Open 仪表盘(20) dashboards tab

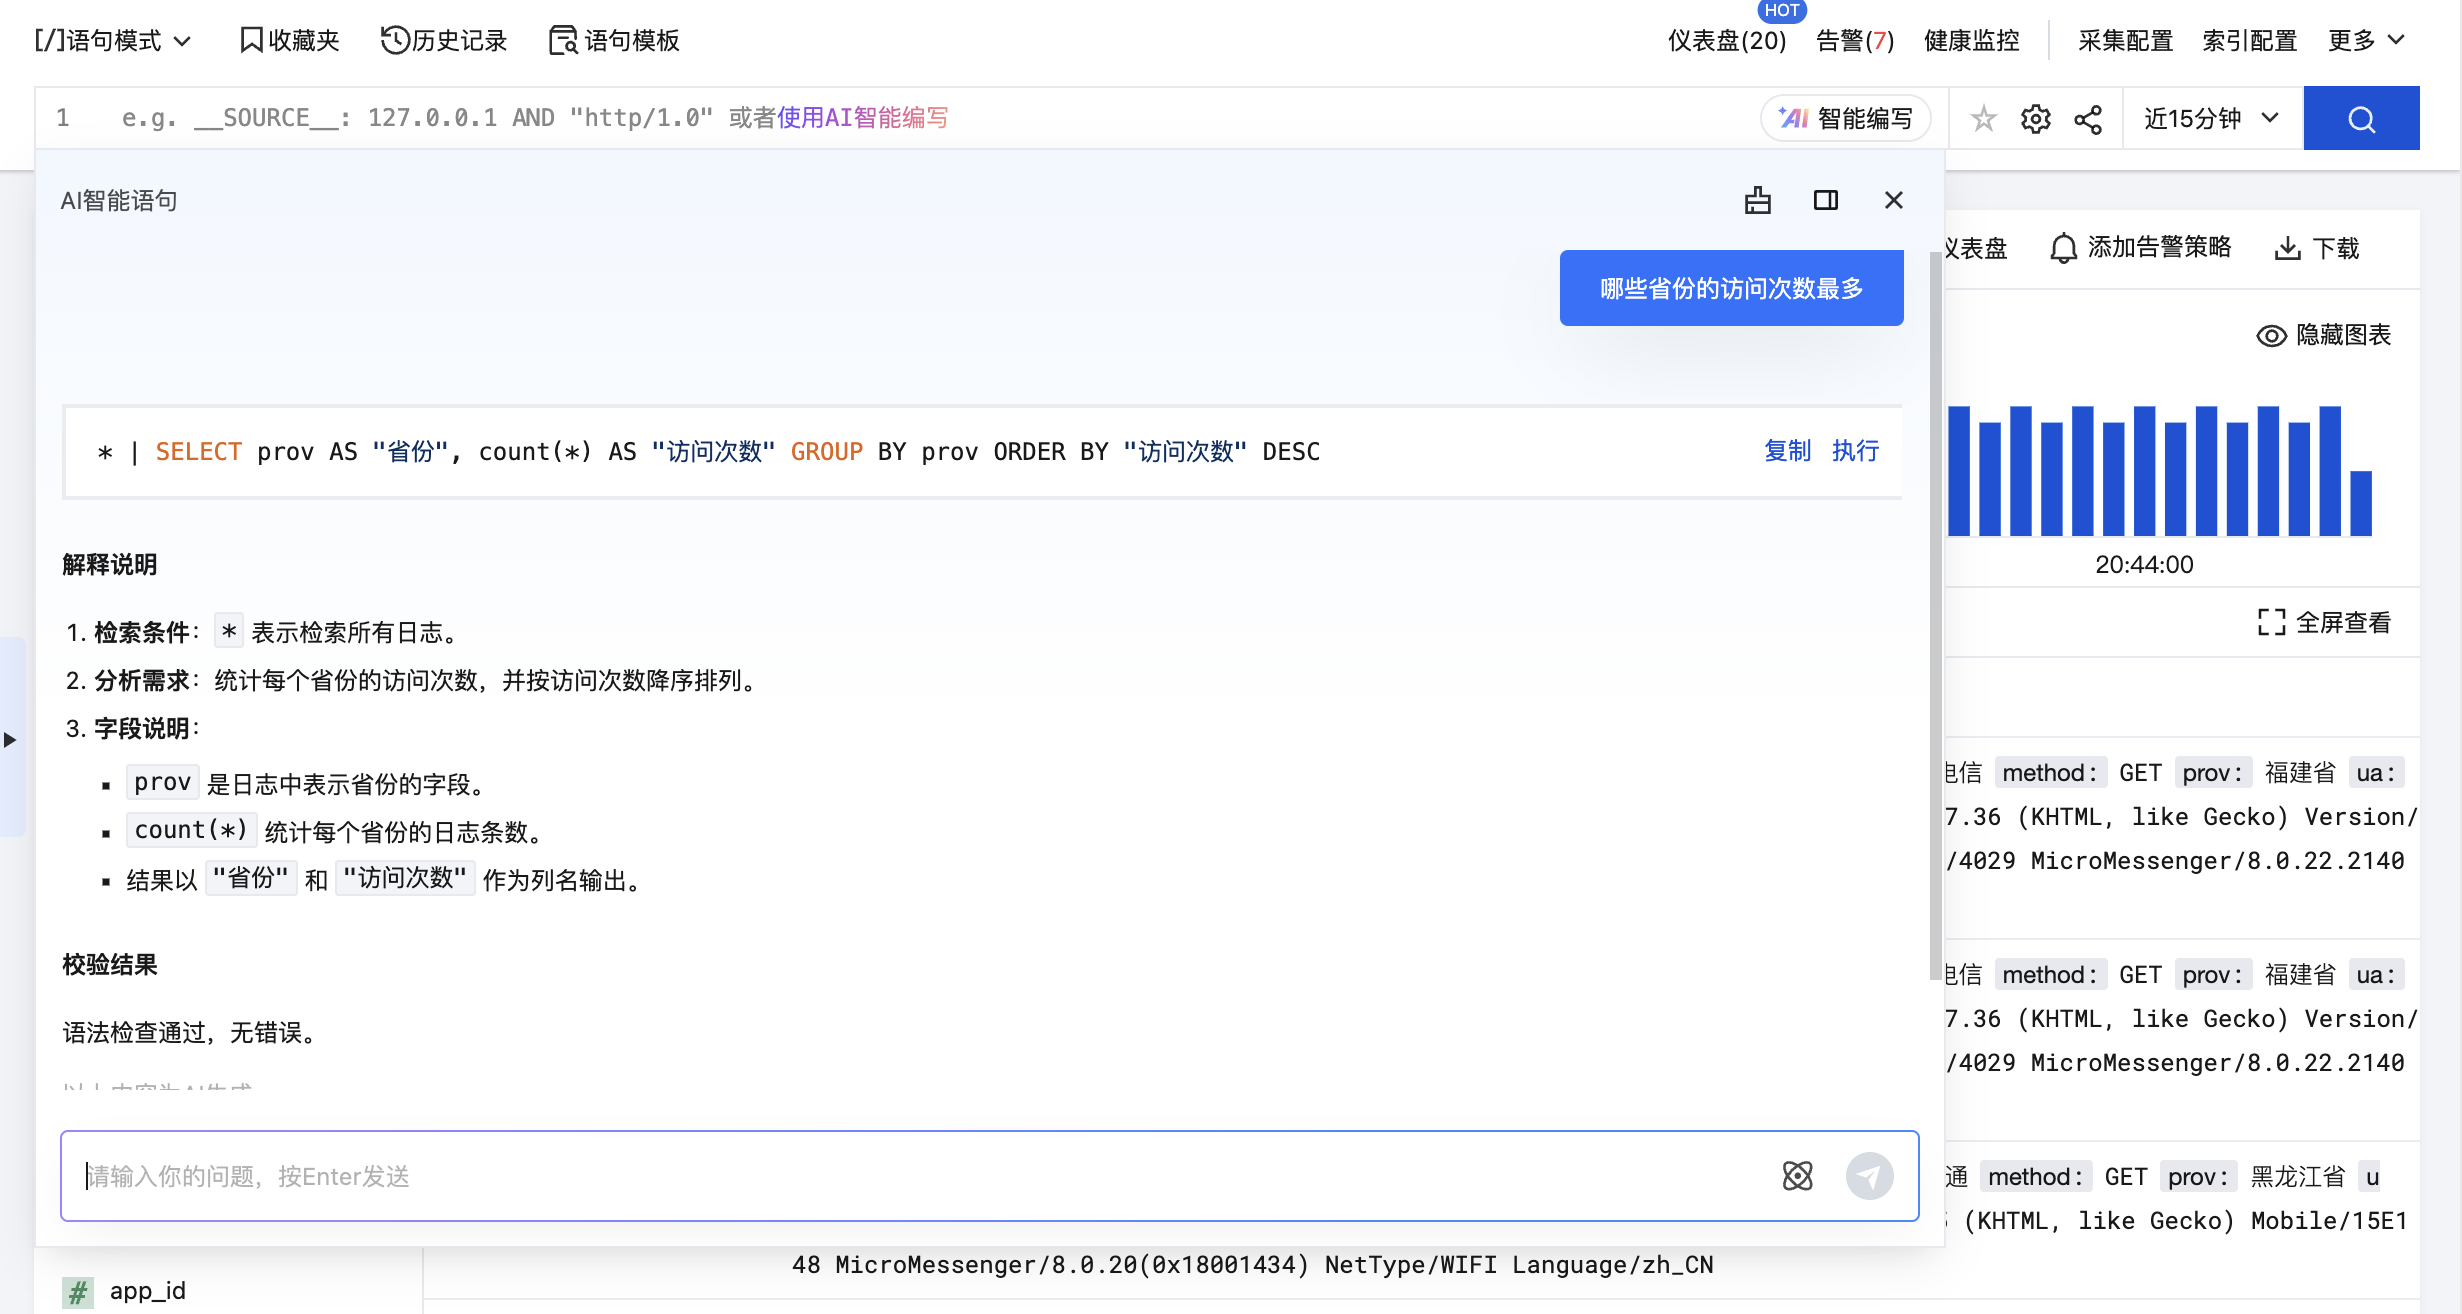pyautogui.click(x=1726, y=40)
